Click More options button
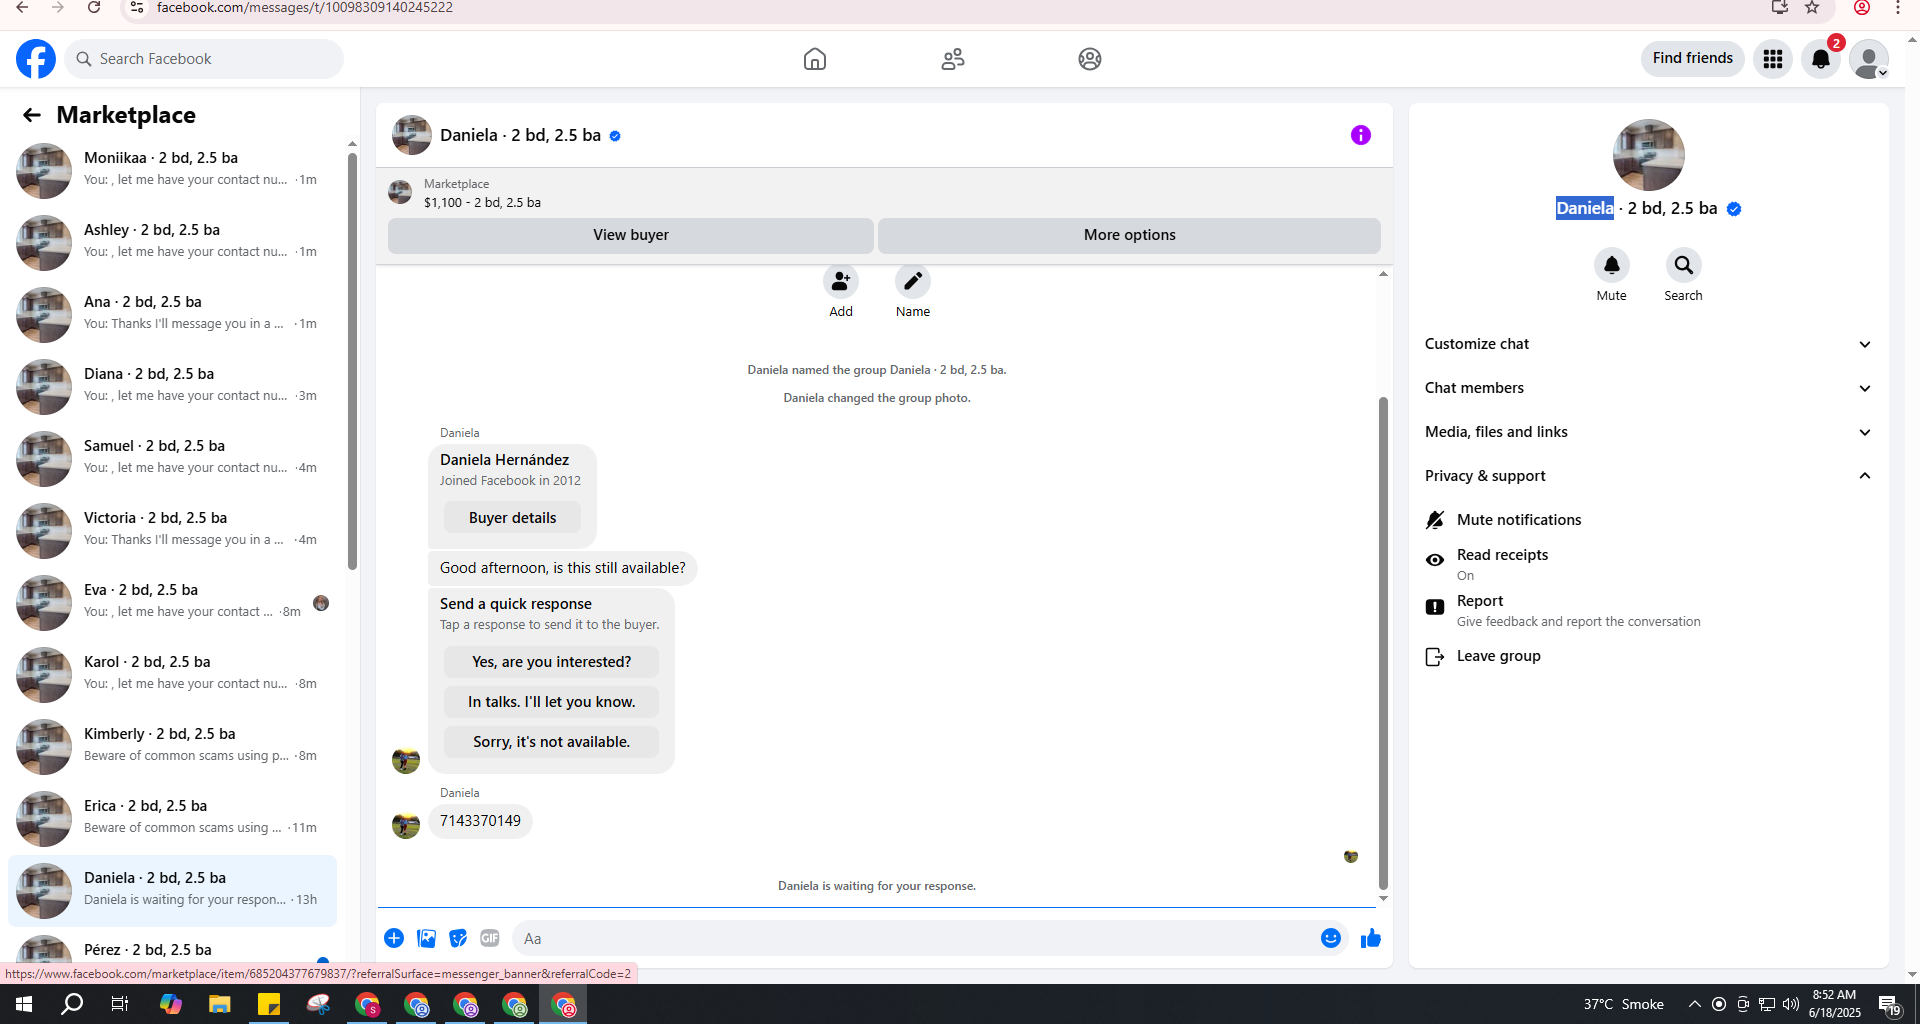Screen dimensions: 1920x1024 tap(1129, 235)
